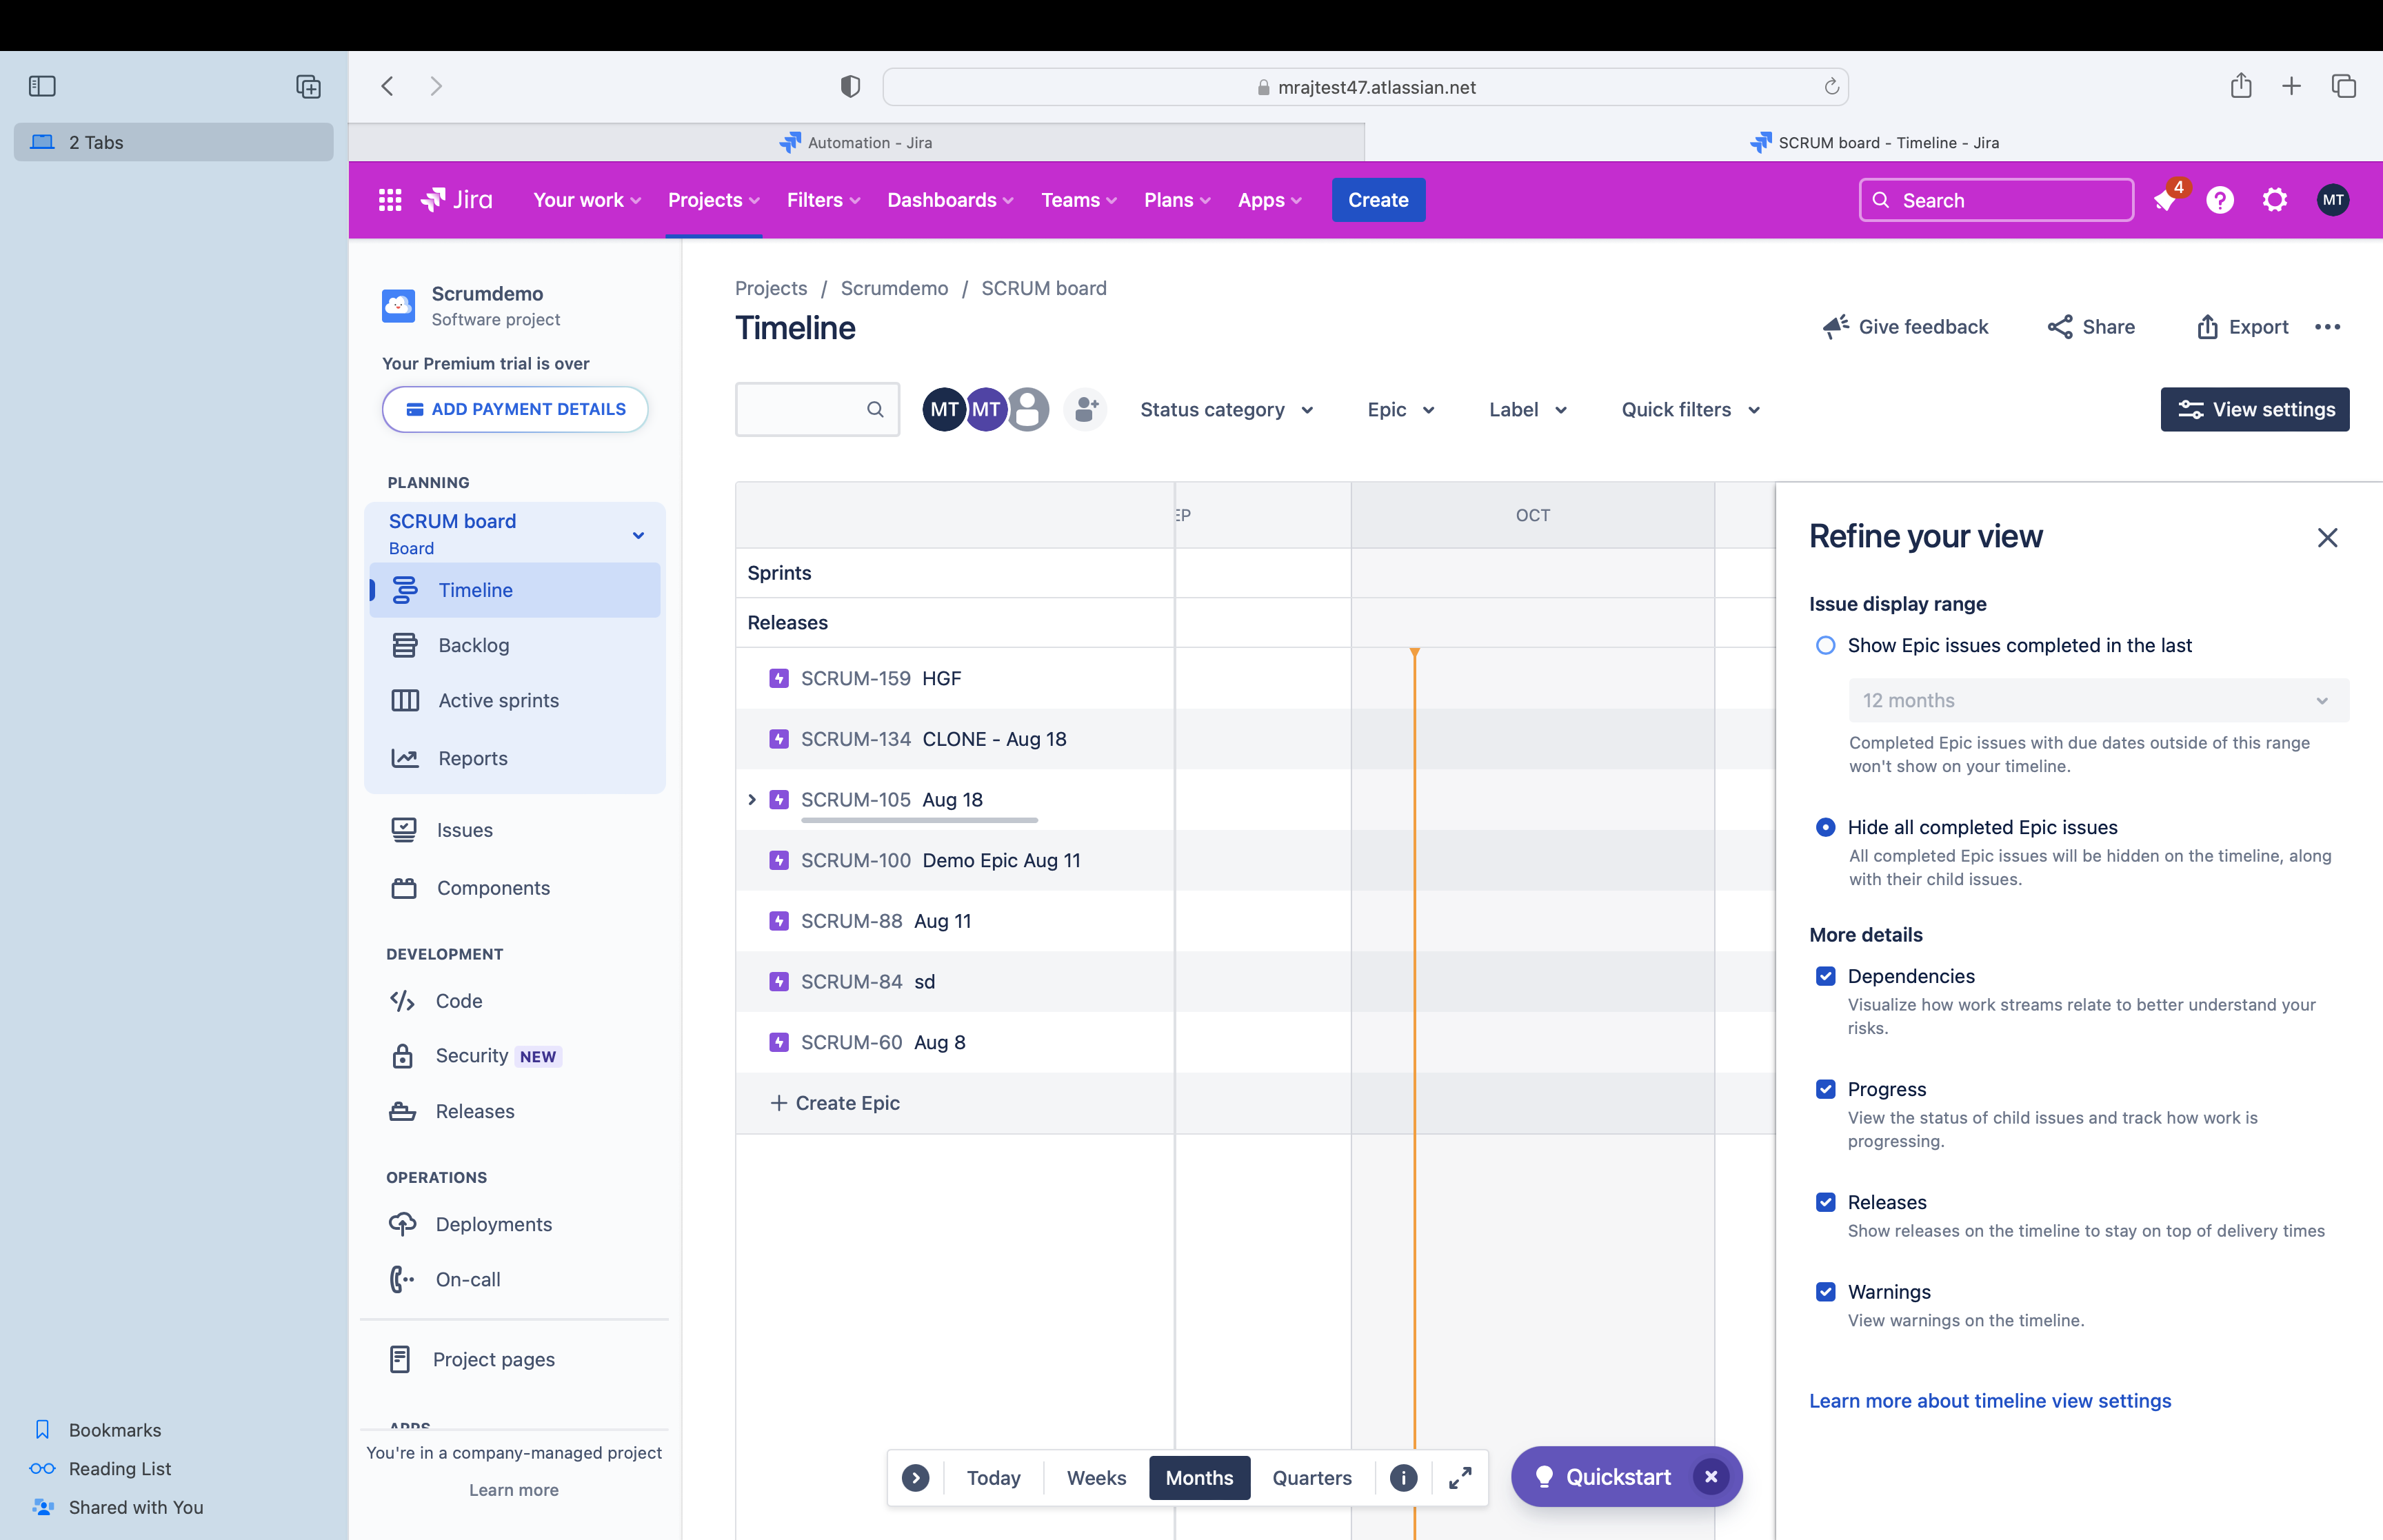Open the notifications bell
This screenshot has width=2383, height=1540.
tap(2164, 200)
